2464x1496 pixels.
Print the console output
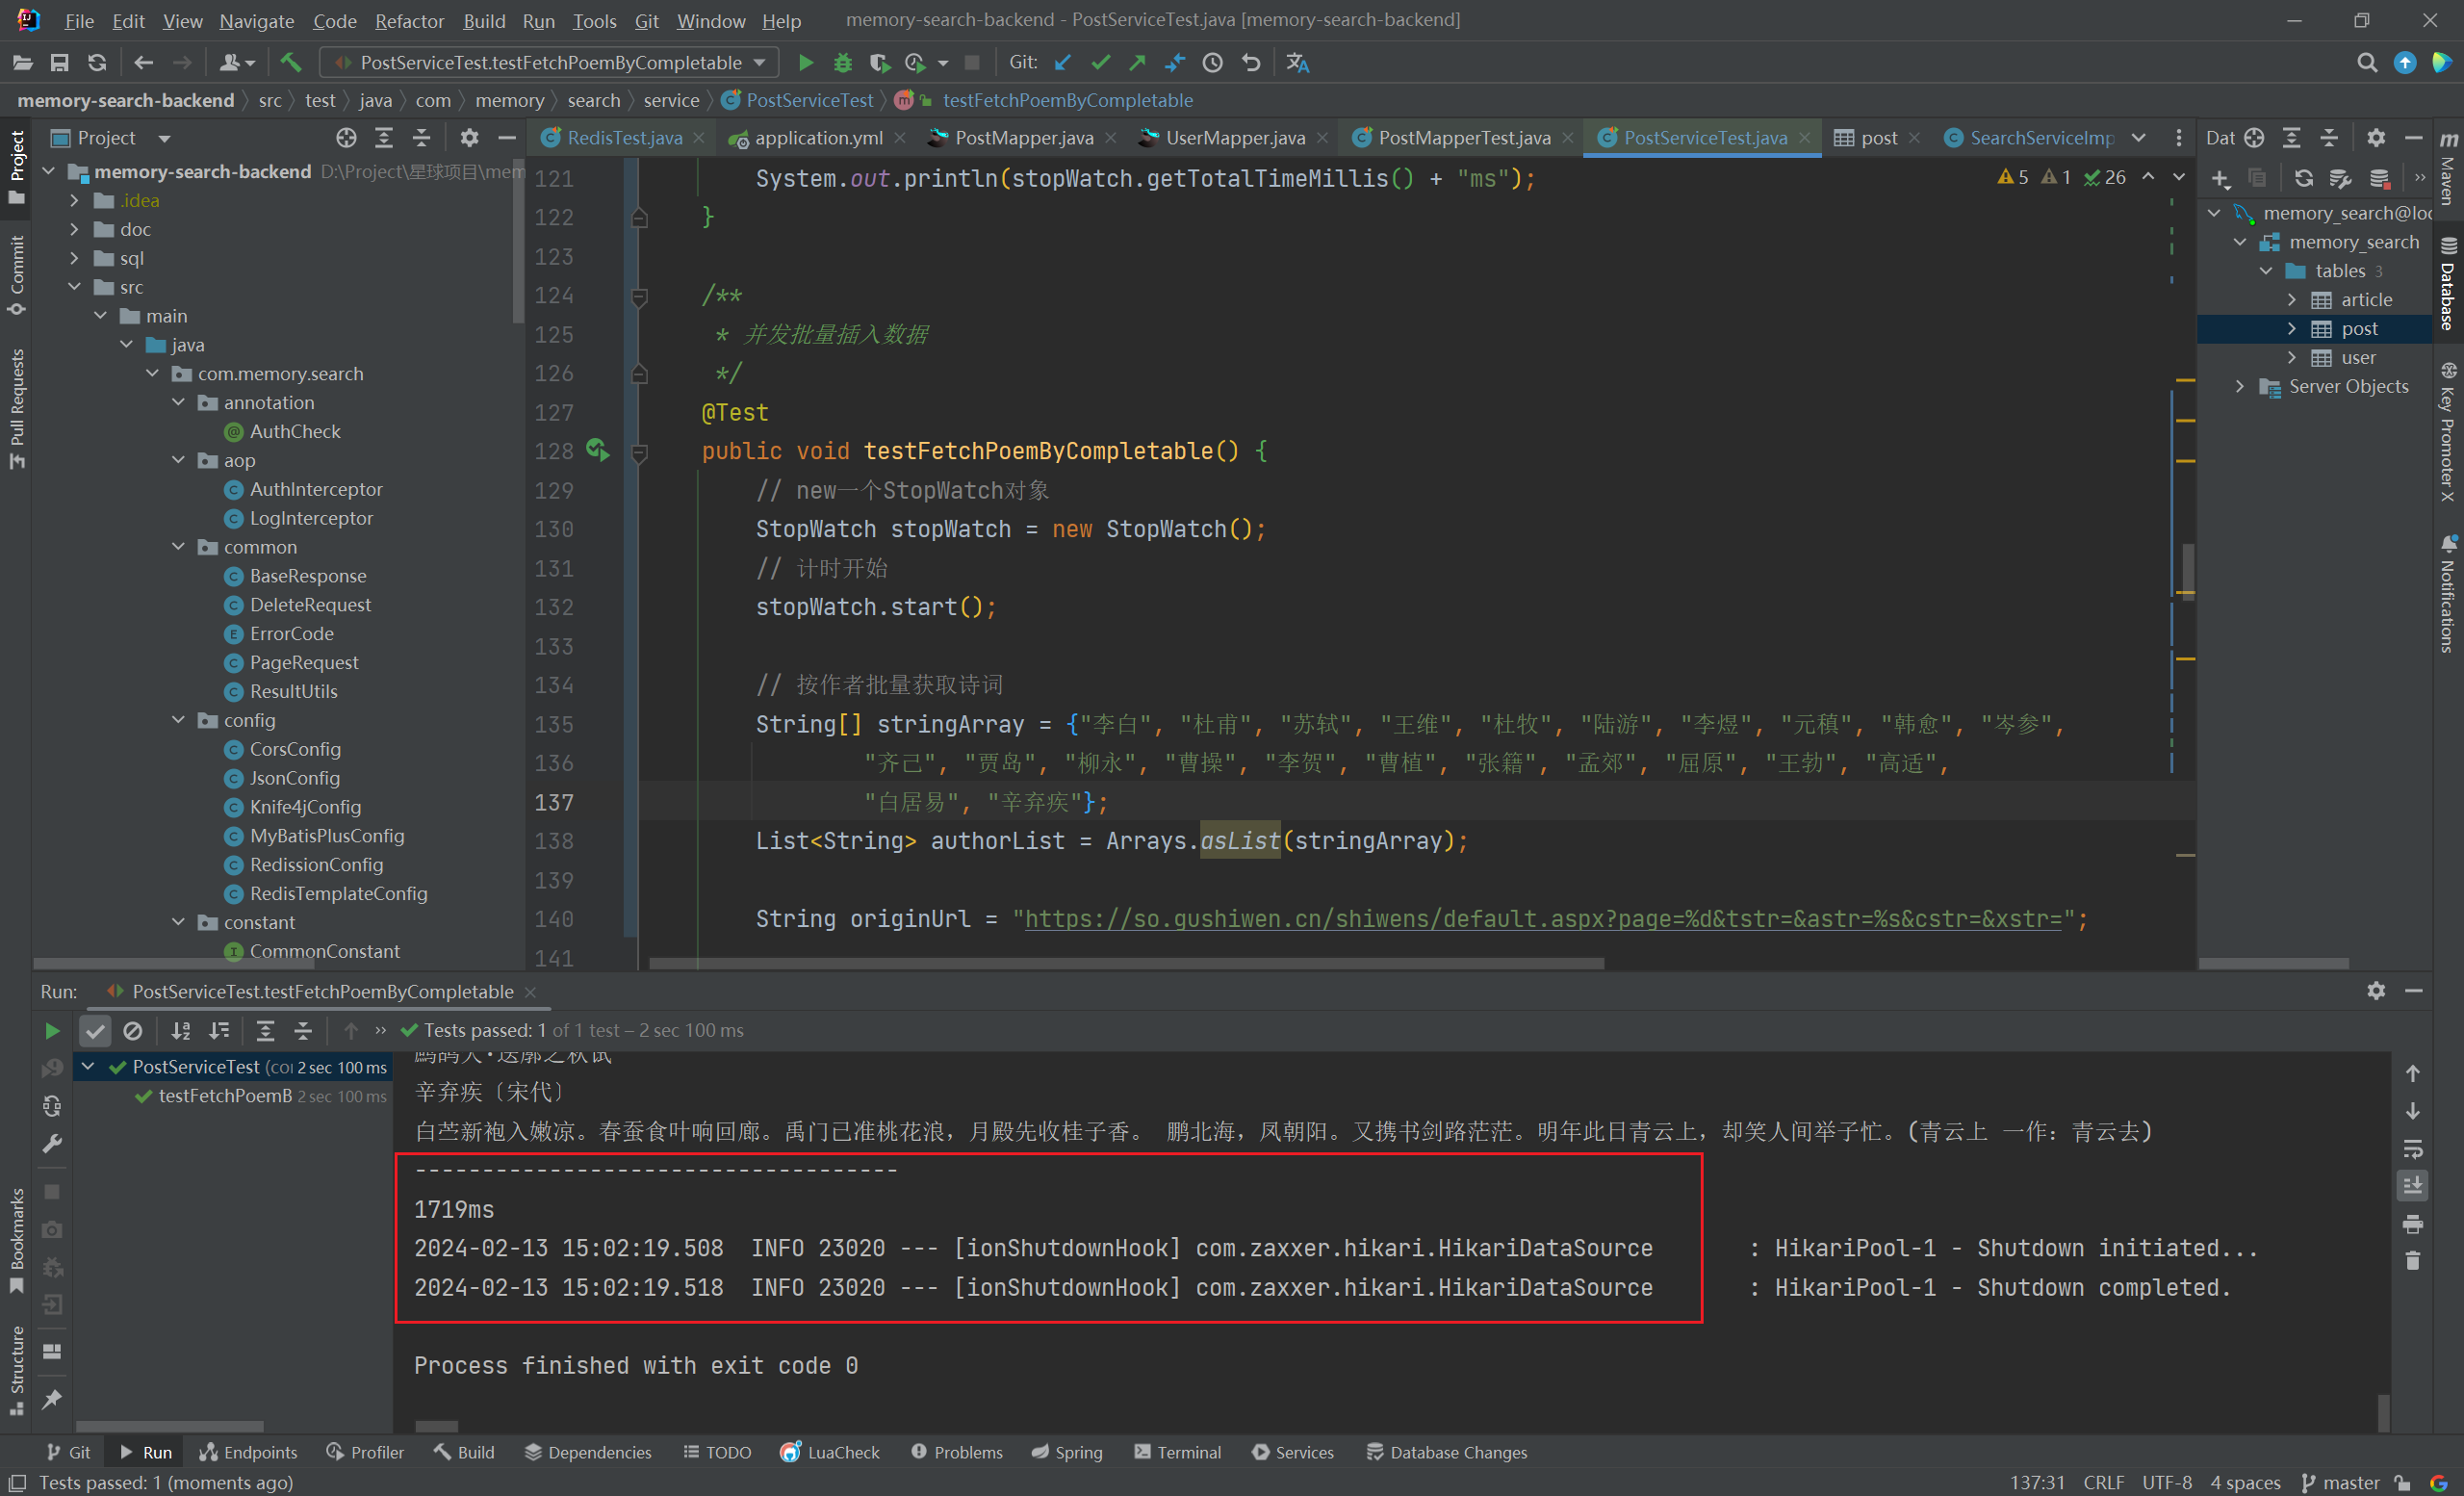(2413, 1224)
